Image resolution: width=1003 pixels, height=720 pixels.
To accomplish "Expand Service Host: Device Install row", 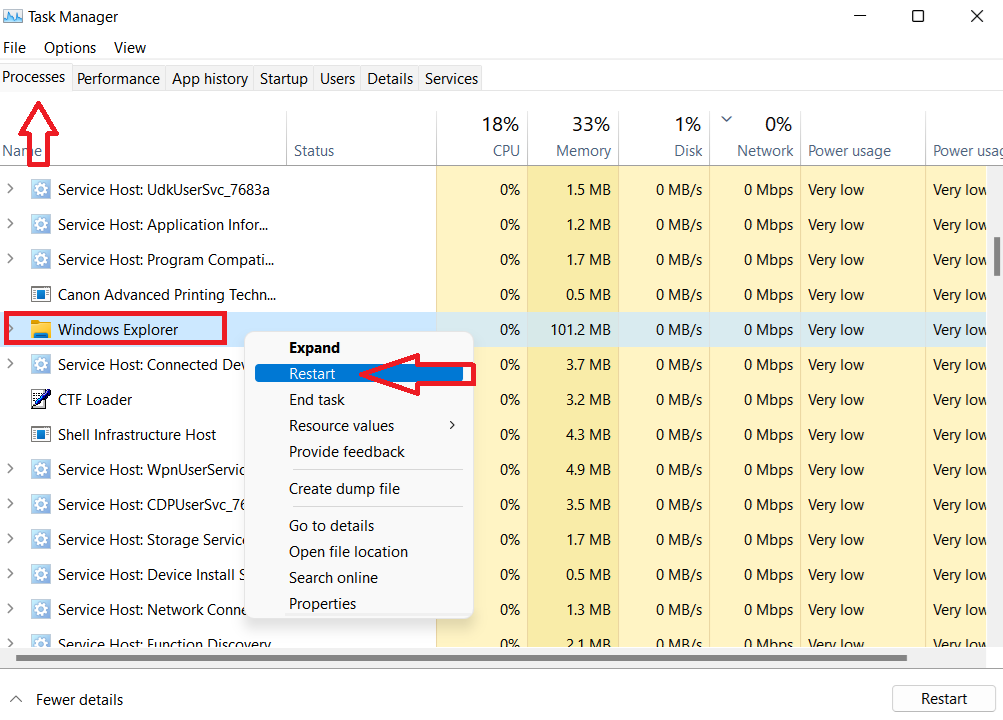I will pyautogui.click(x=10, y=574).
